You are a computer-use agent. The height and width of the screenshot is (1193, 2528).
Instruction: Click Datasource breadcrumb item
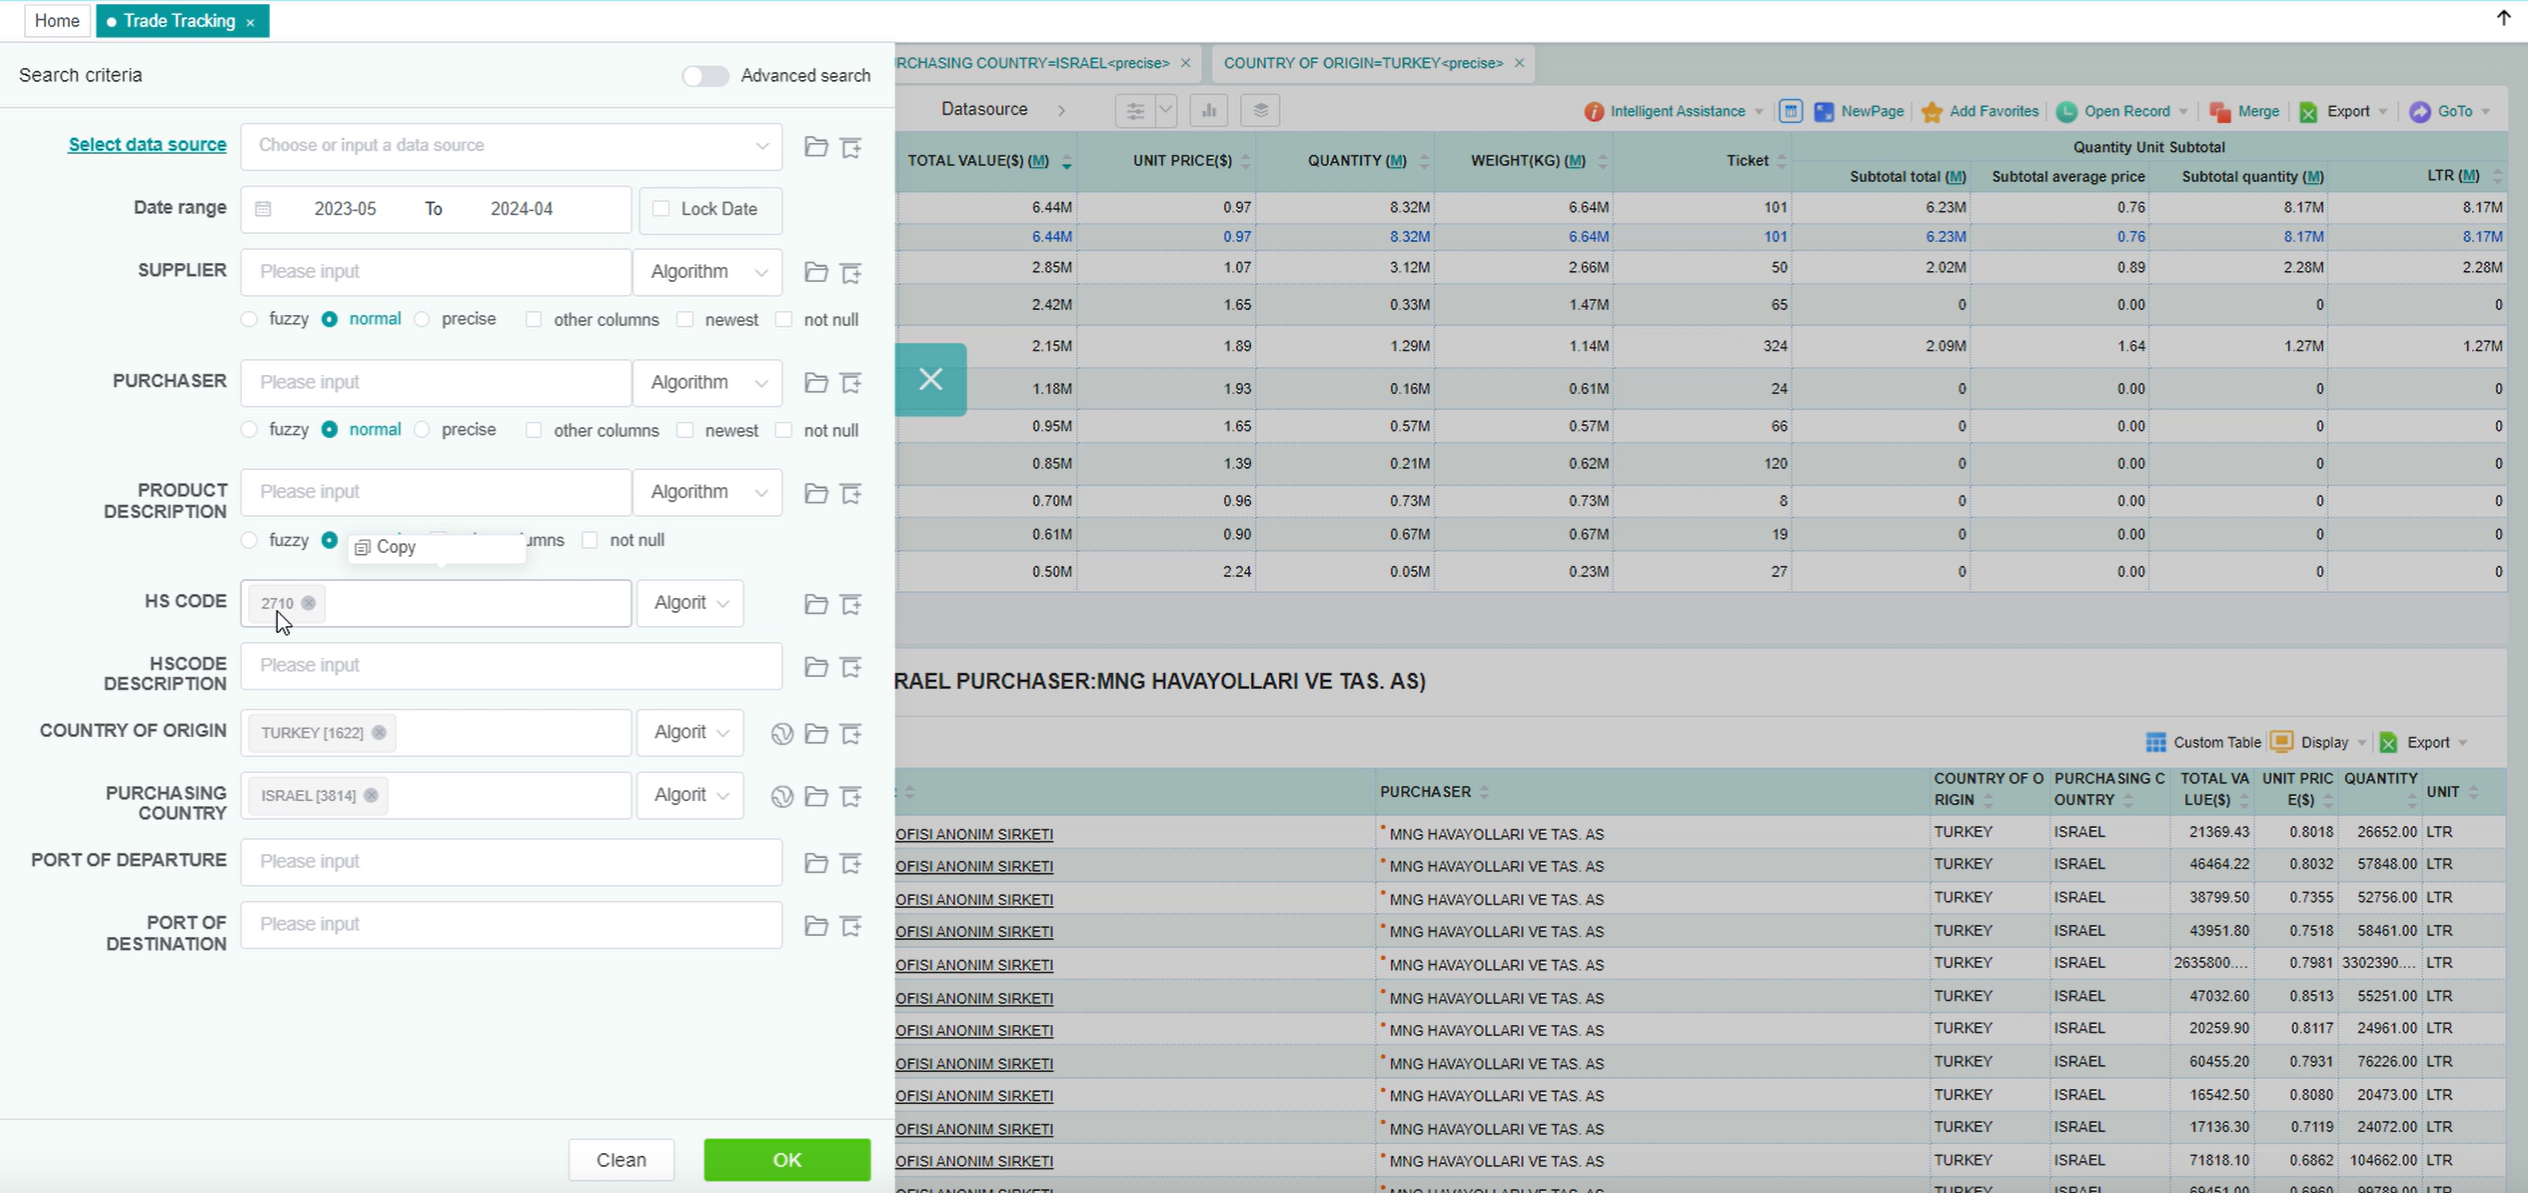tap(984, 109)
